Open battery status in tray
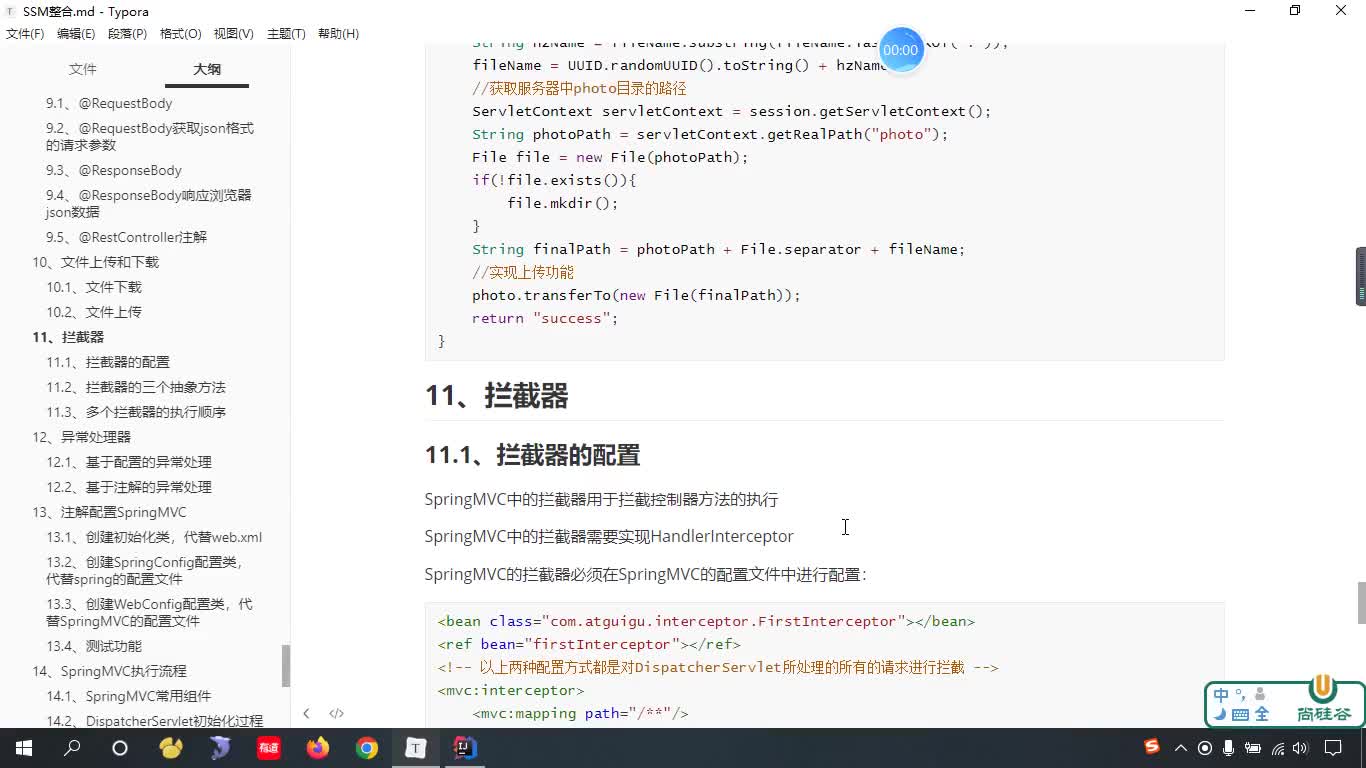 point(1254,748)
